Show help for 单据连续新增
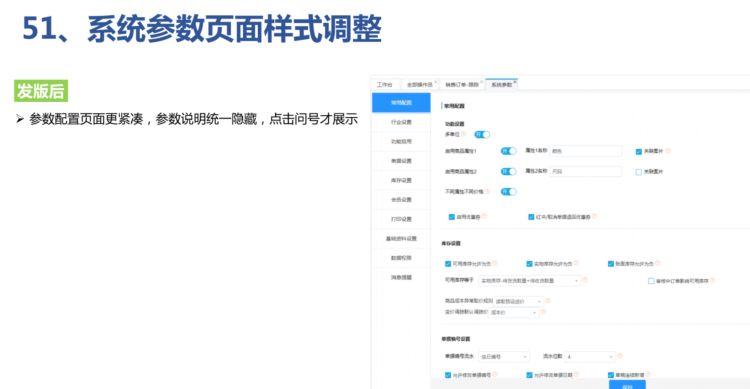The width and height of the screenshot is (750, 389). pos(648,374)
